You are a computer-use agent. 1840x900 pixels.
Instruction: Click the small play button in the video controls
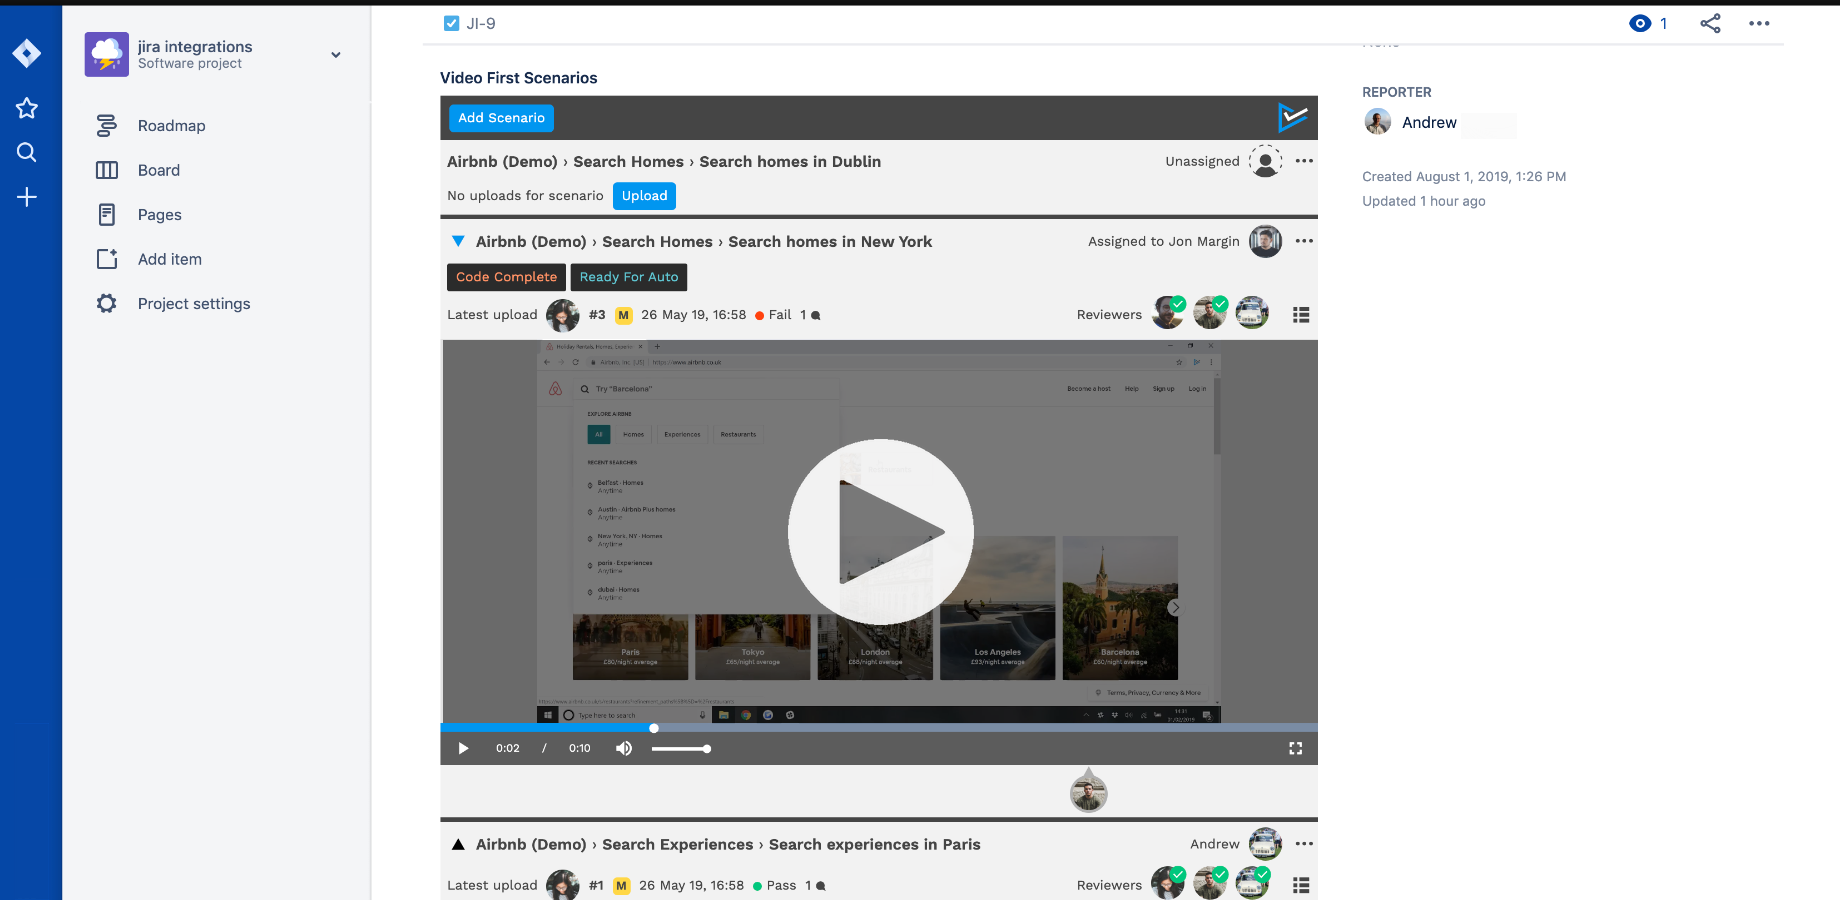click(x=463, y=748)
